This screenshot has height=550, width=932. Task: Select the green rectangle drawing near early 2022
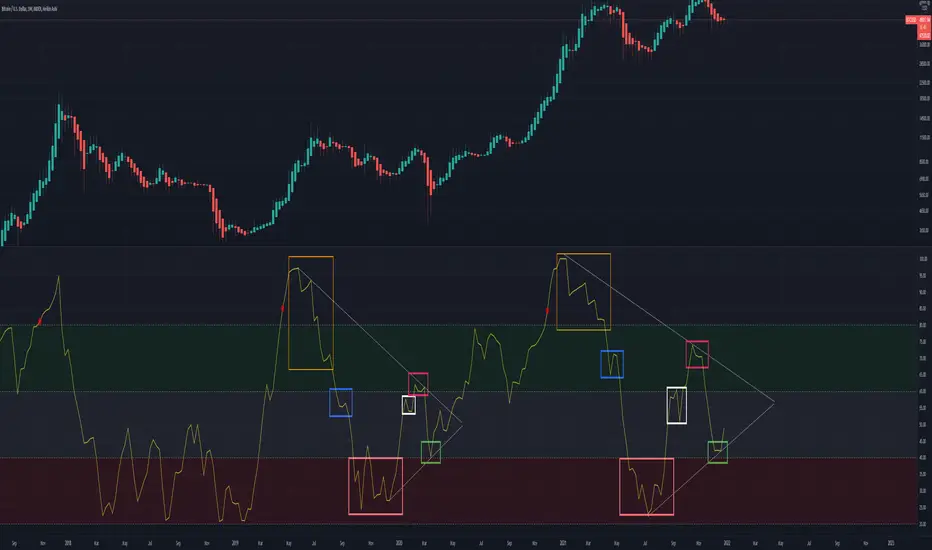click(x=717, y=452)
